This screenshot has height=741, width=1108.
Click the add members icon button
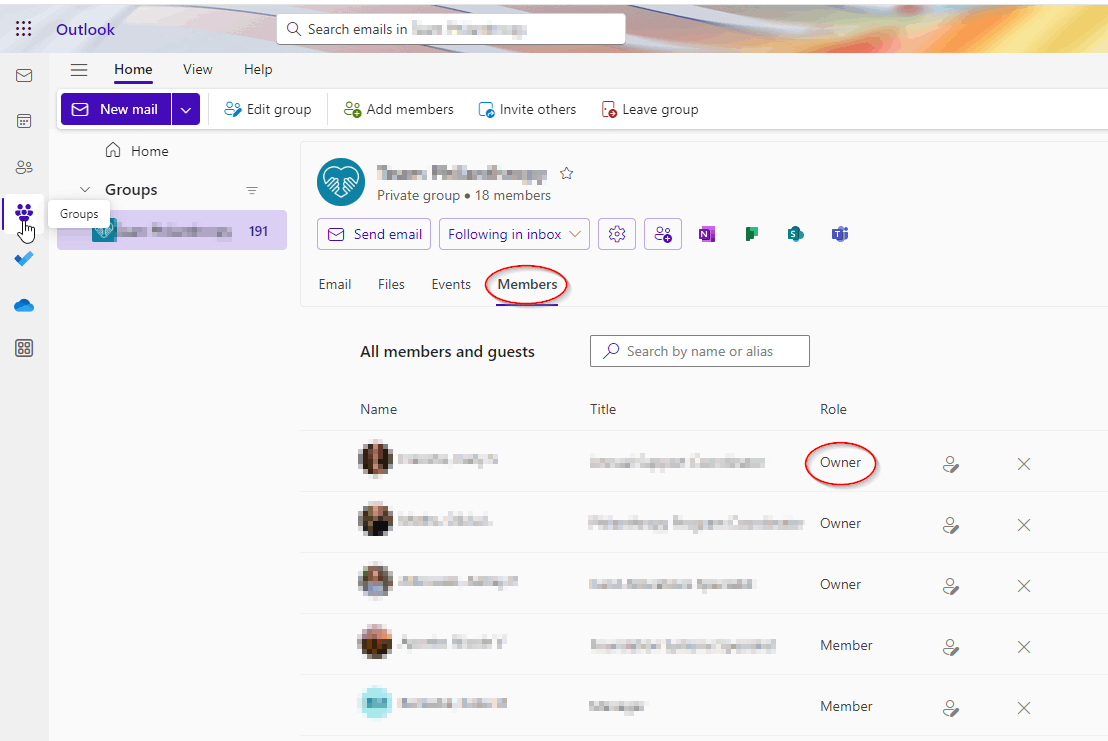point(663,234)
